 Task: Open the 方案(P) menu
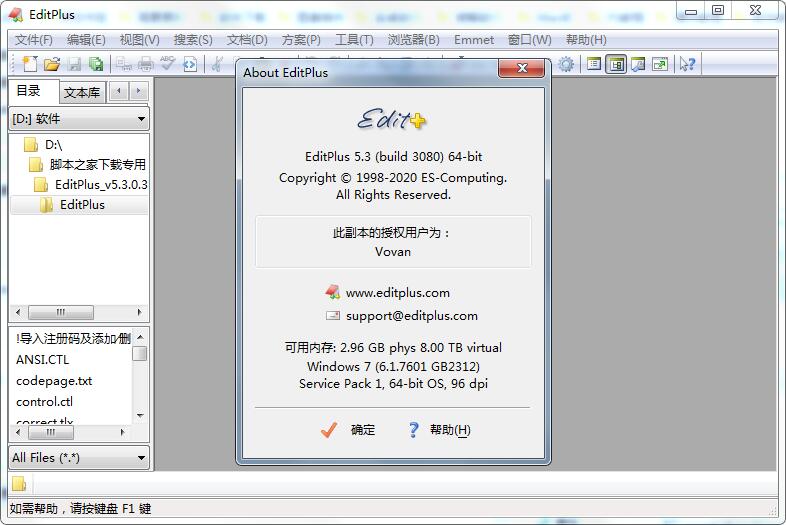[x=301, y=40]
